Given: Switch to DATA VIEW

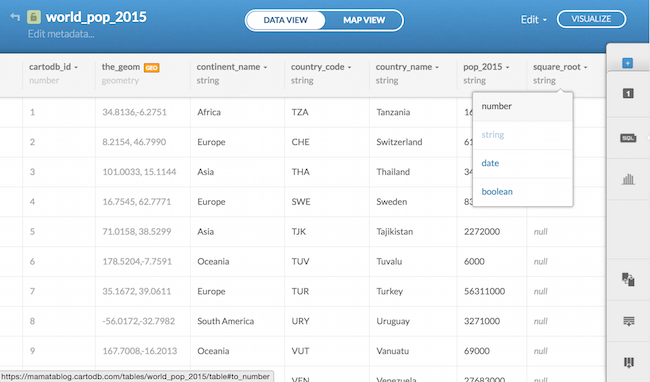Looking at the screenshot, I should point(286,20).
